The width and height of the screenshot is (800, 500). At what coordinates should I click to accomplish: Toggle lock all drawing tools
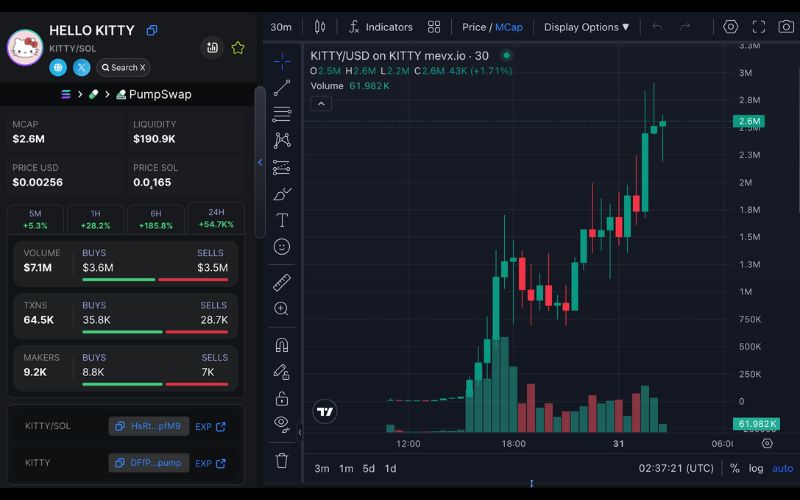(282, 398)
